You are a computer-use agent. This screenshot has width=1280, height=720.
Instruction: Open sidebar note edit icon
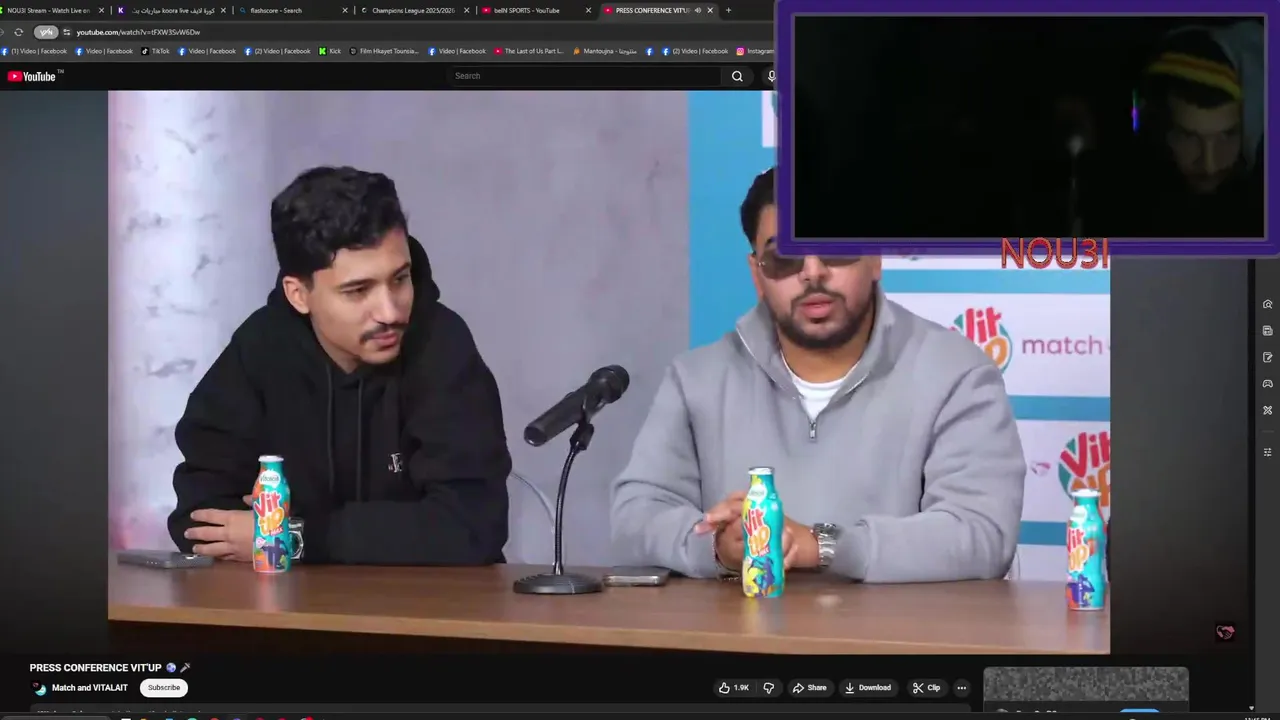point(1268,357)
